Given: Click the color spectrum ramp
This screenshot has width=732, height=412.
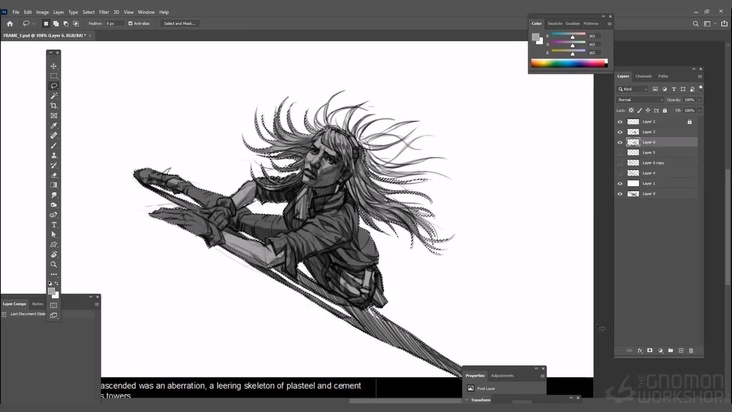Looking at the screenshot, I should (569, 63).
